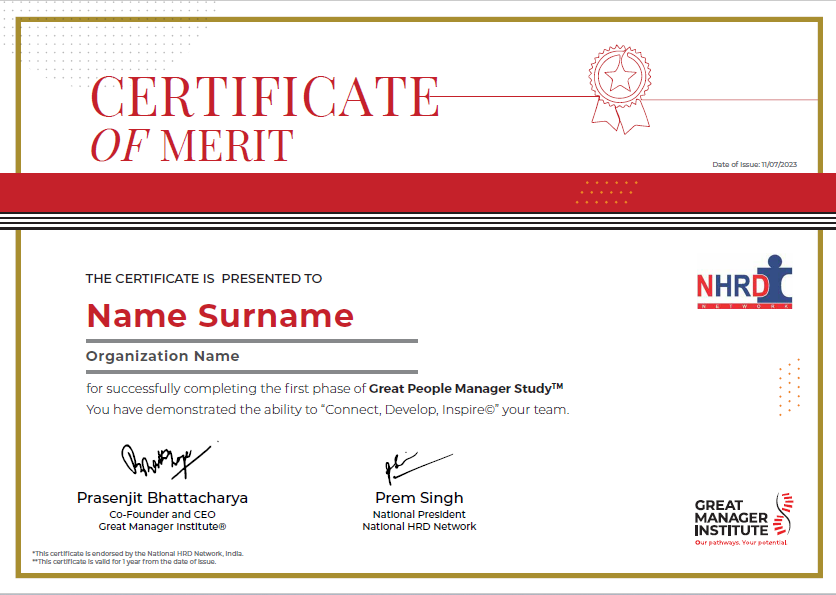
Task: Click 'Great People Manager Study' bold text
Action: (466, 388)
